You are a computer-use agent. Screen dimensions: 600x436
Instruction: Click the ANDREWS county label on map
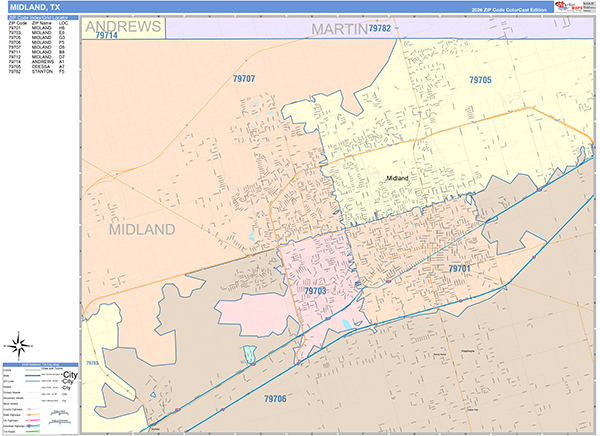[123, 26]
